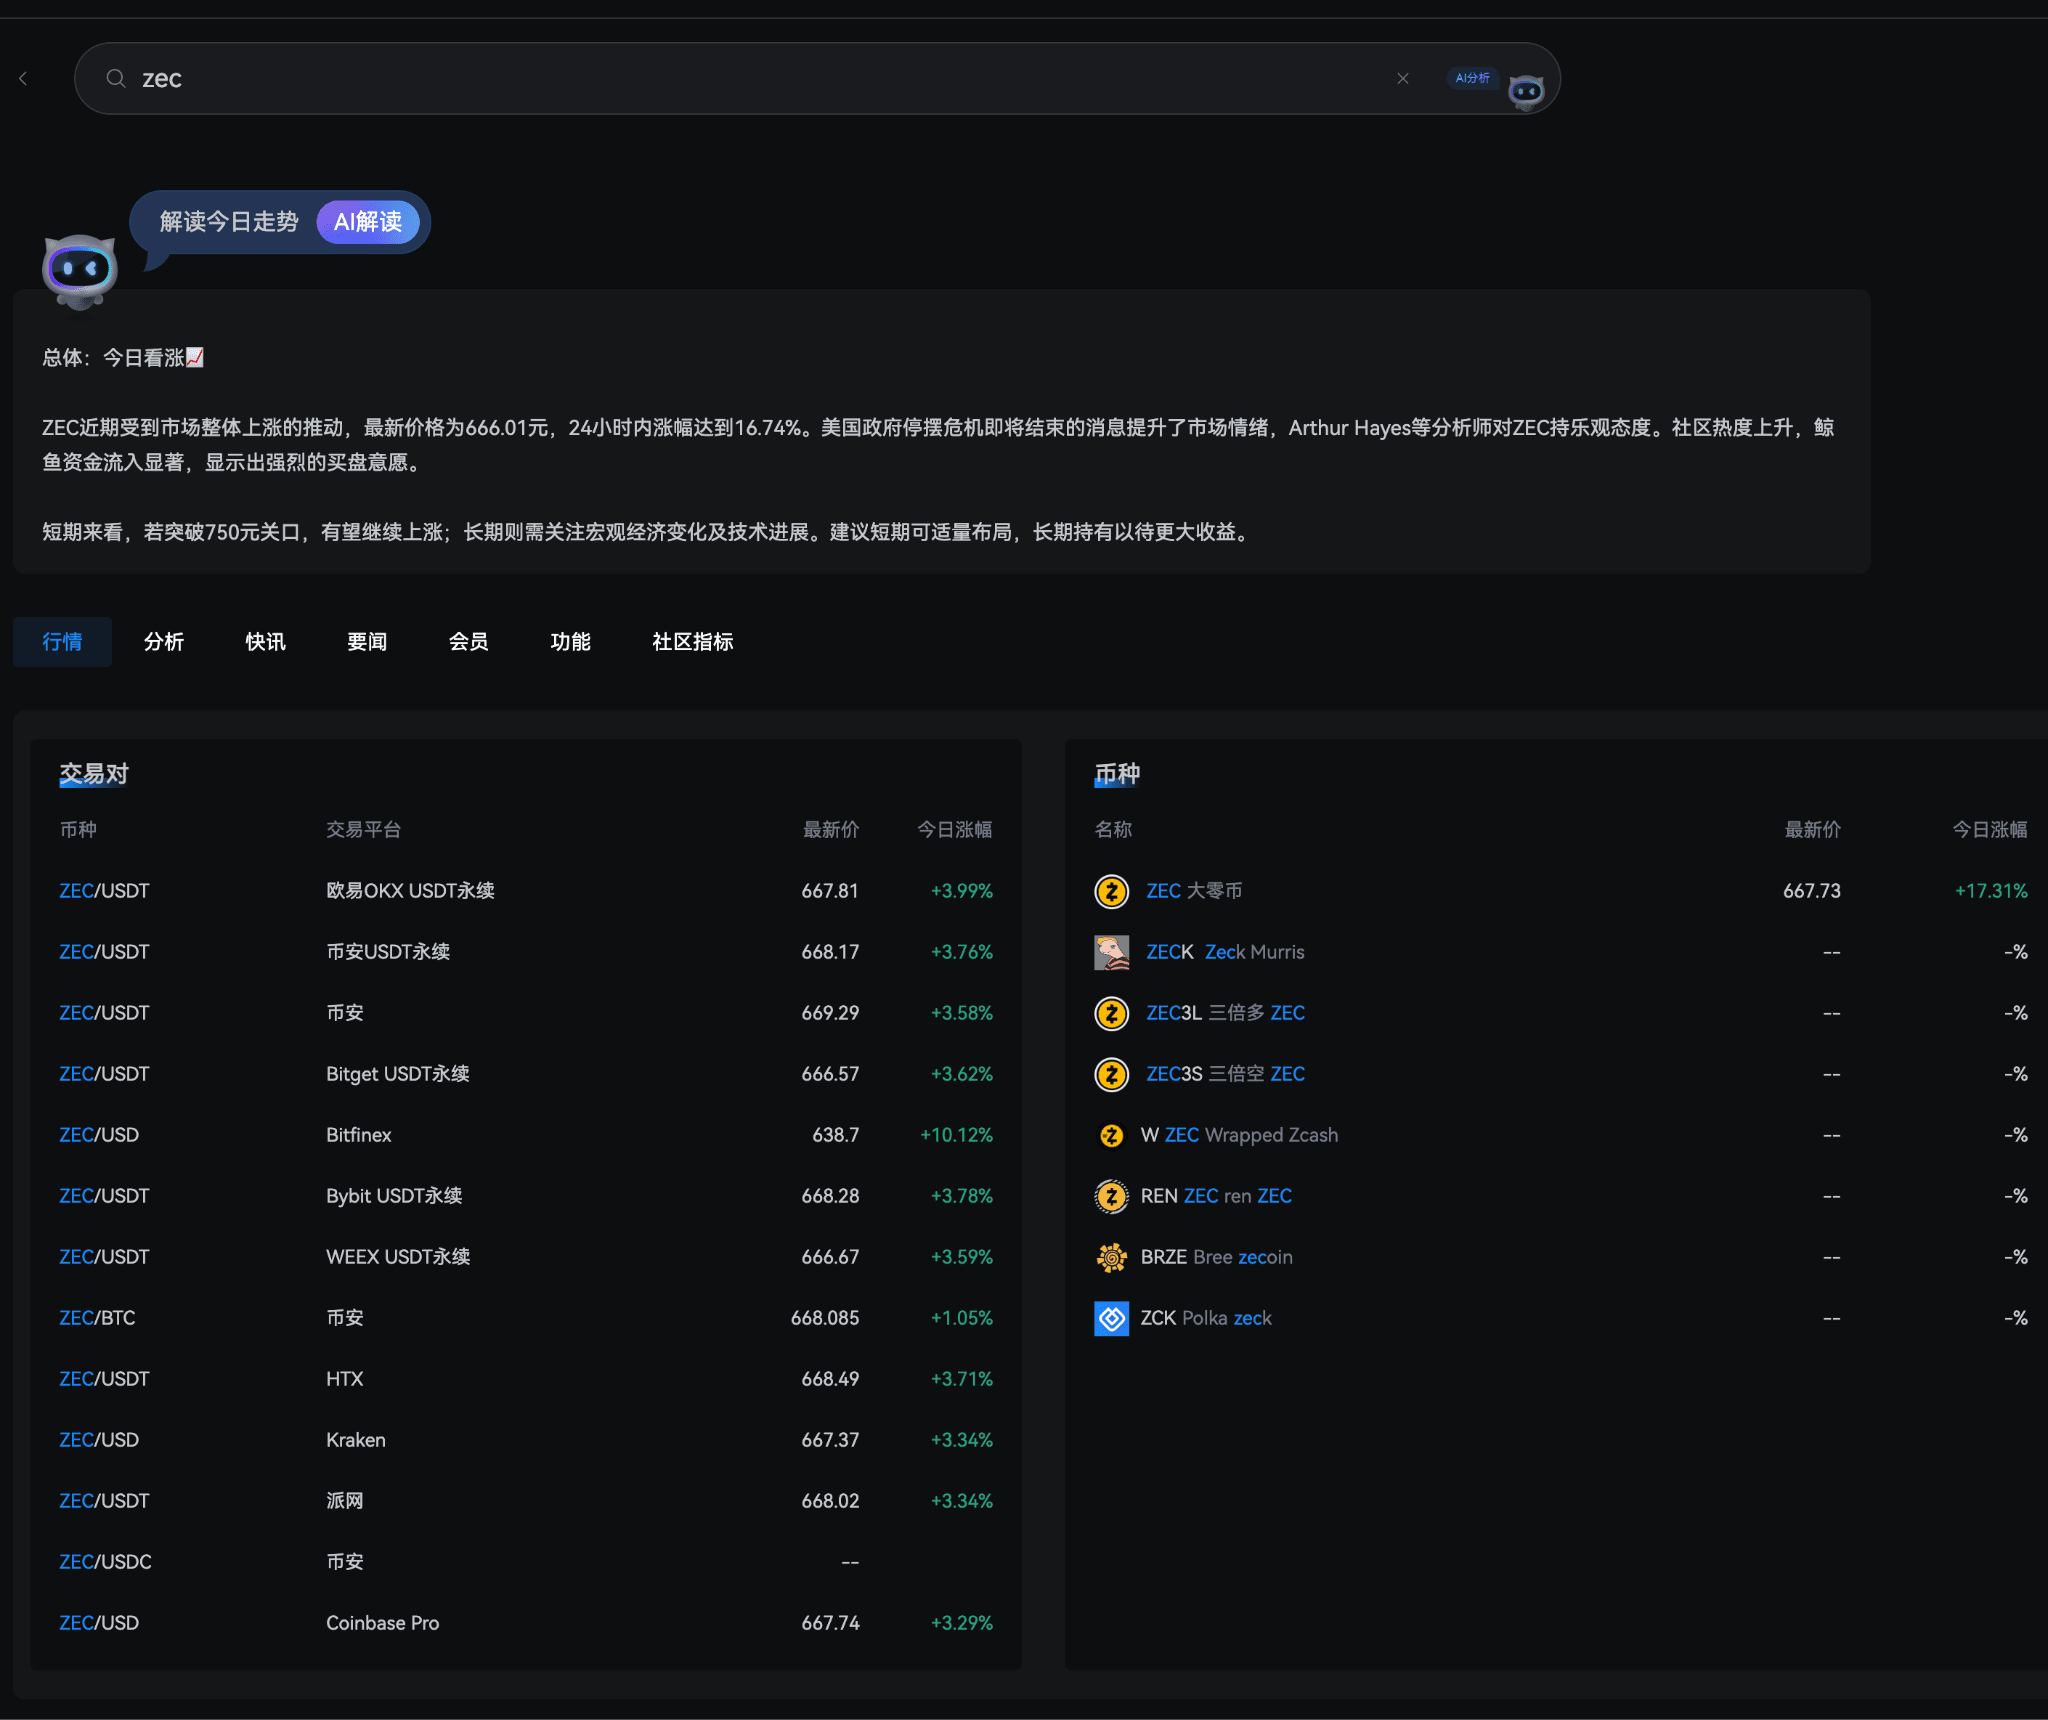
Task: Click the ZEC3L 三倍多 coin icon
Action: tap(1111, 1013)
